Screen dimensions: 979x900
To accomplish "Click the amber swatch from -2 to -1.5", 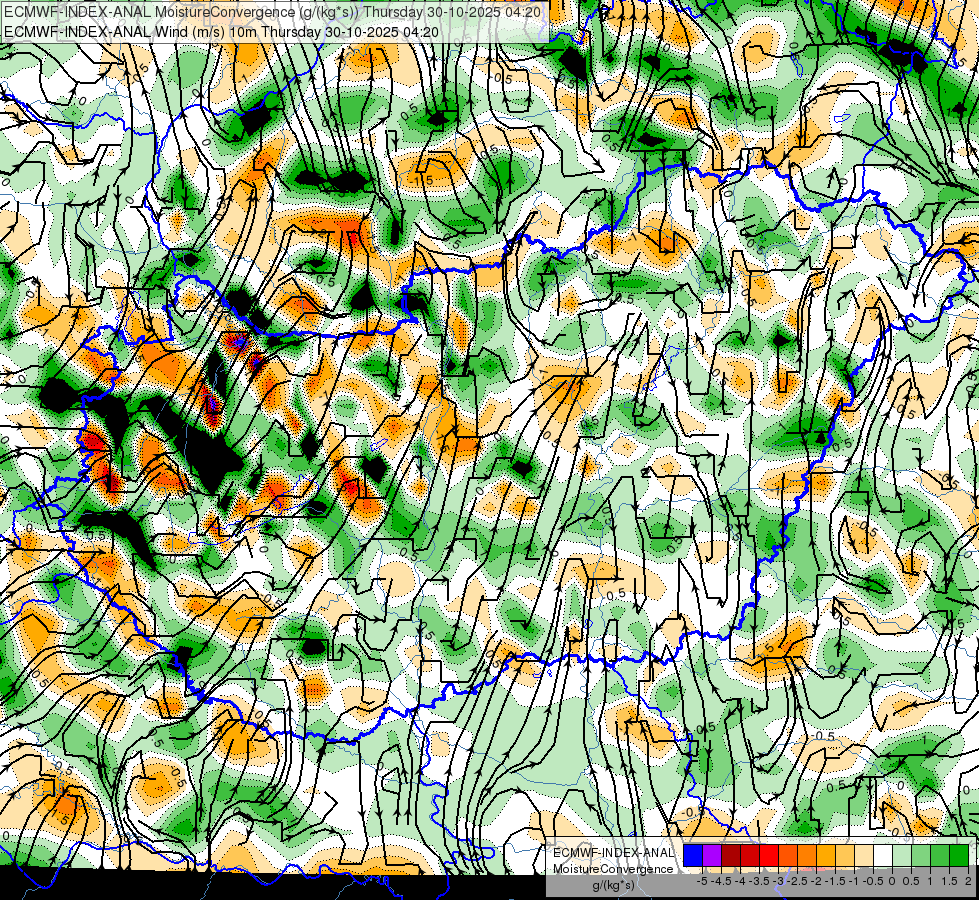I will [825, 856].
